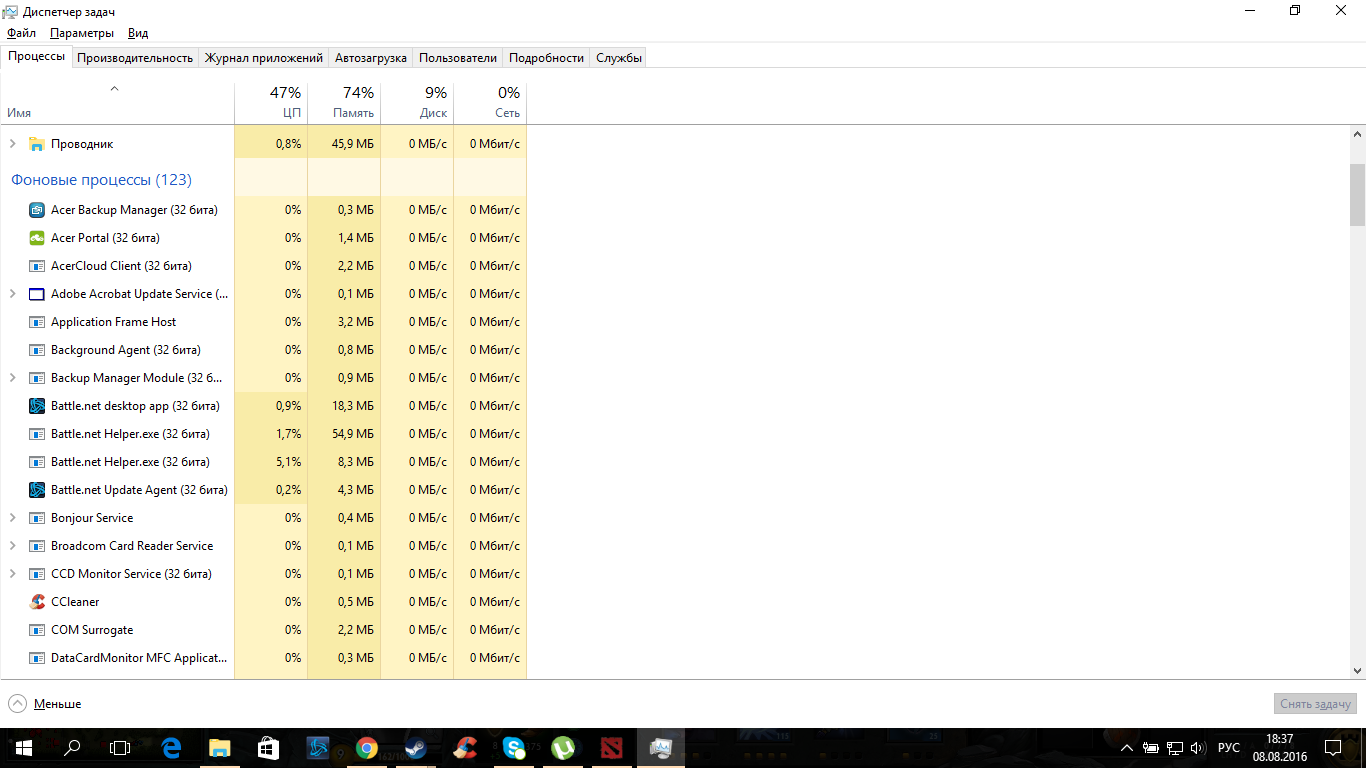
Task: Switch to the Журнал приложений tab
Action: coord(264,58)
